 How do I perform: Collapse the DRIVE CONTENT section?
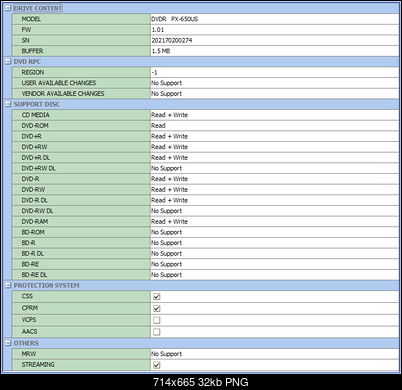[8, 8]
